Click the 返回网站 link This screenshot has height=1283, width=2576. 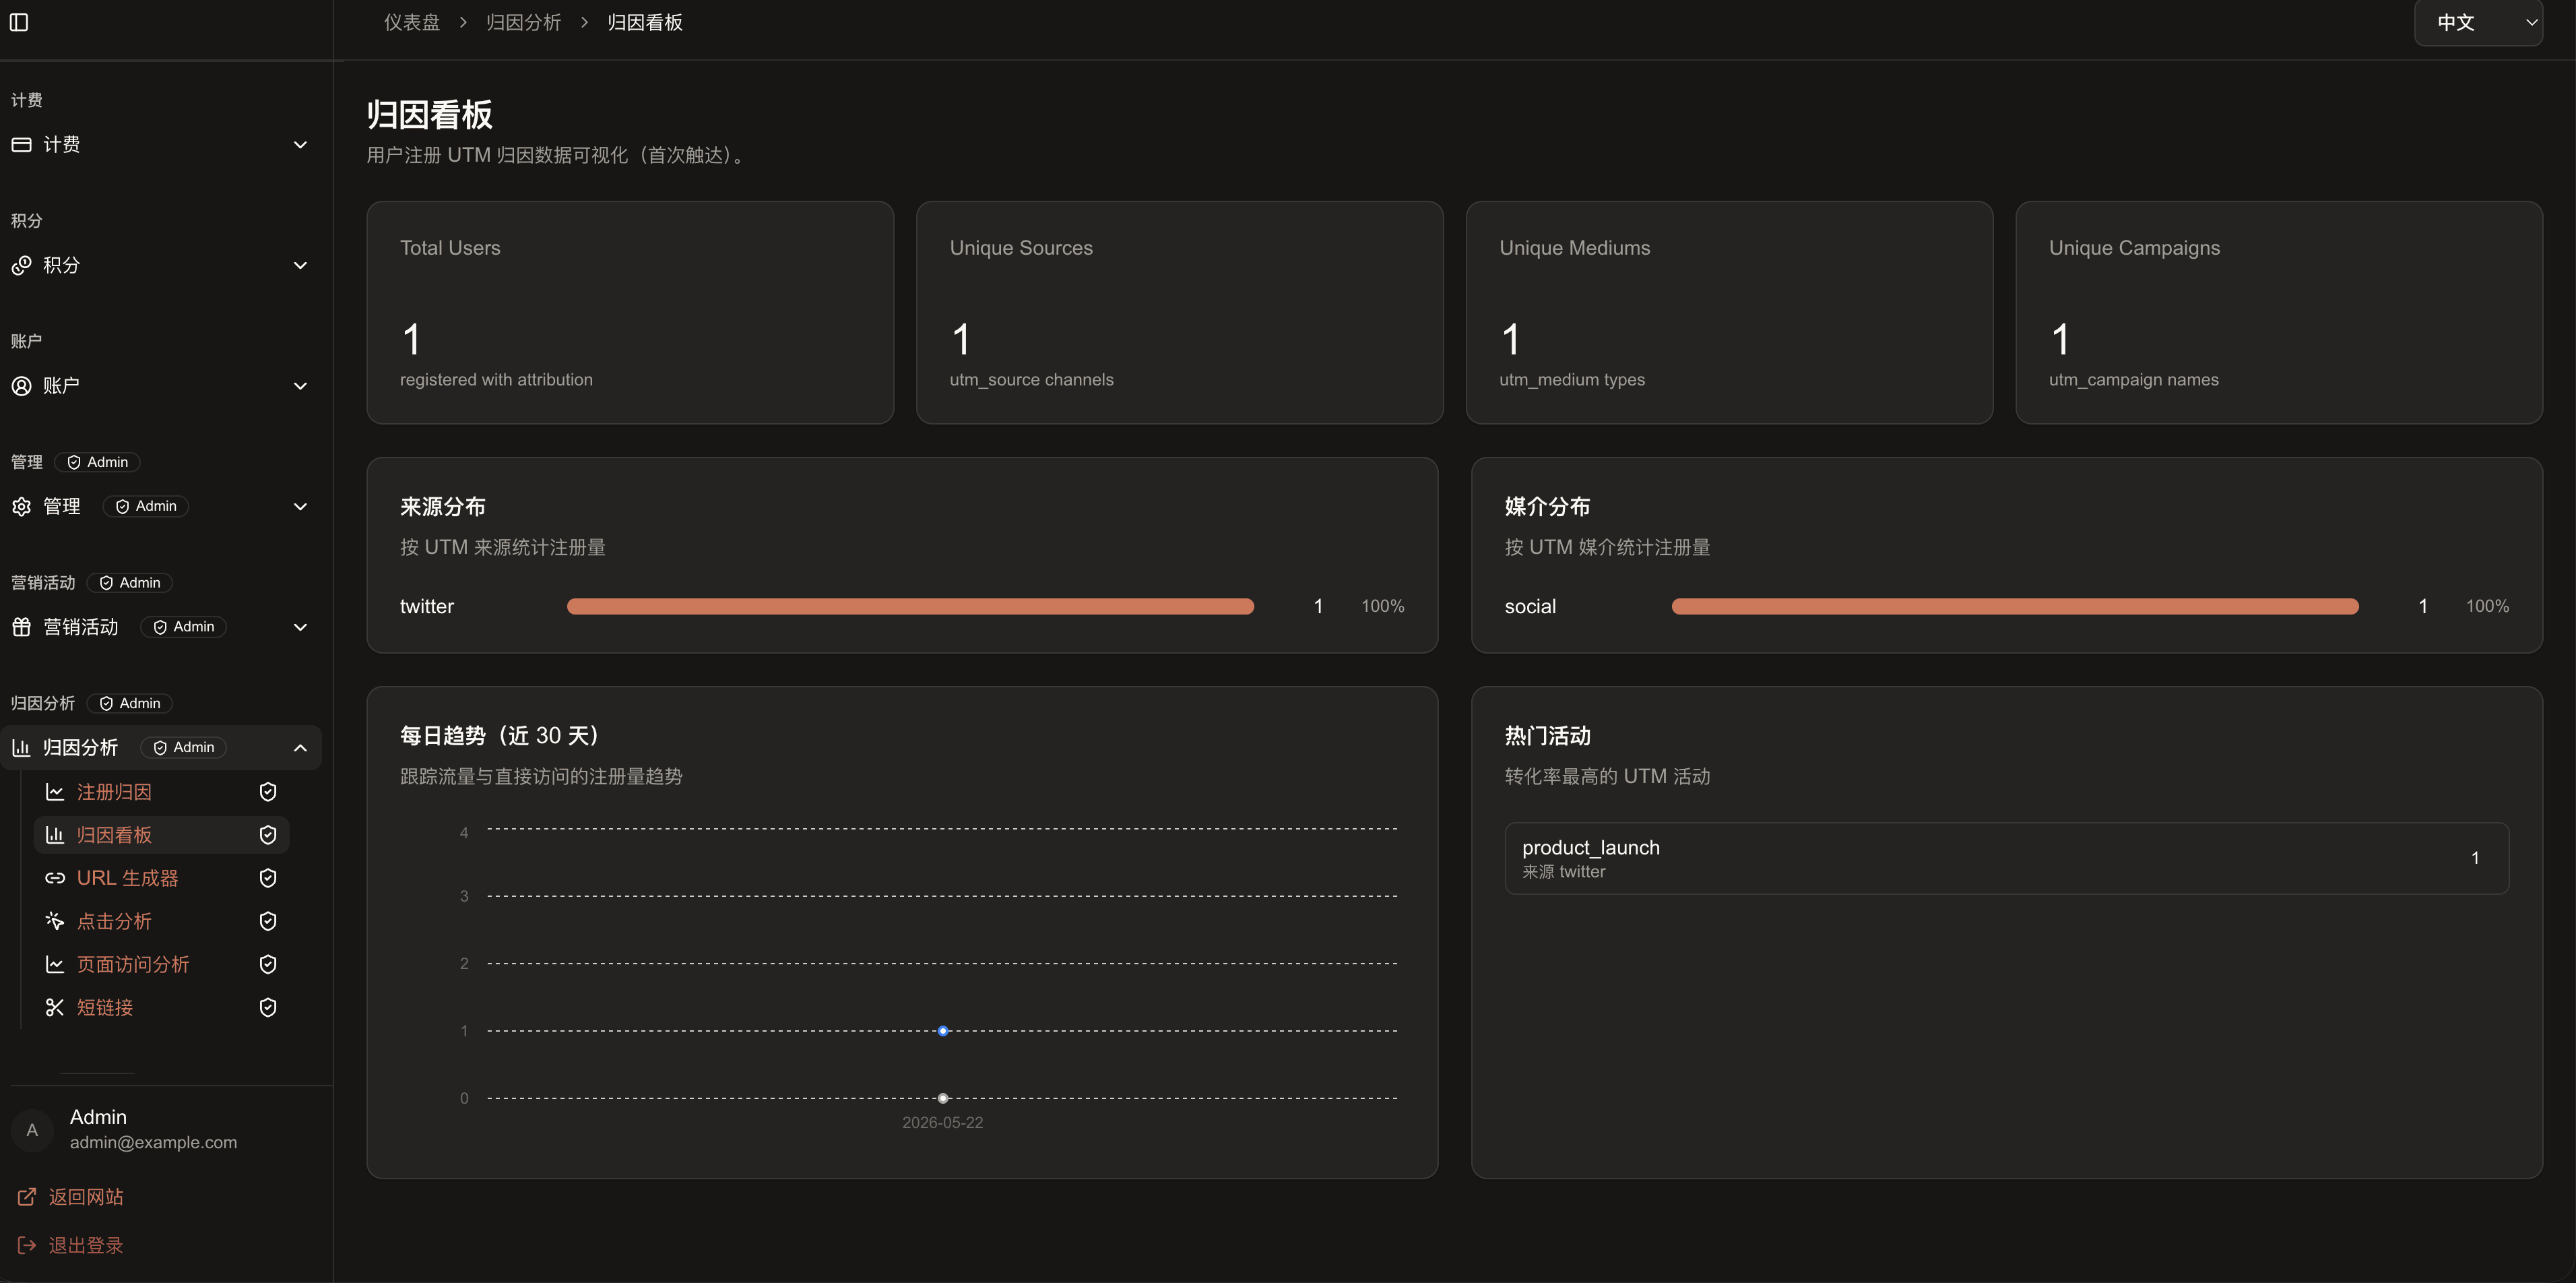(86, 1197)
